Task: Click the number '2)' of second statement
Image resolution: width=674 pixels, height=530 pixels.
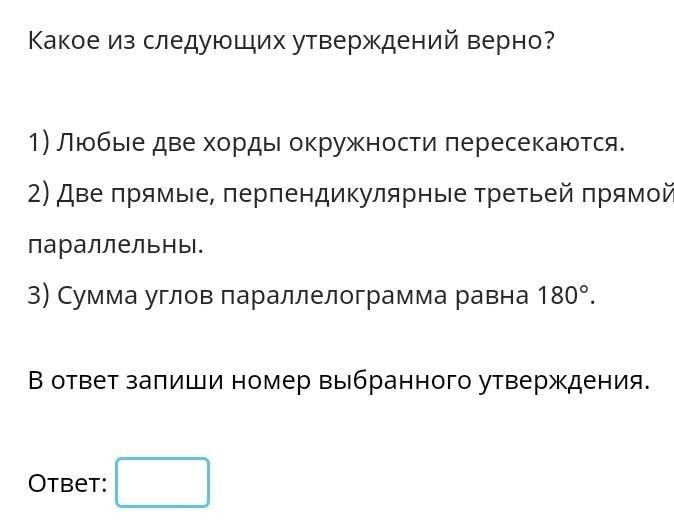Action: tap(39, 193)
